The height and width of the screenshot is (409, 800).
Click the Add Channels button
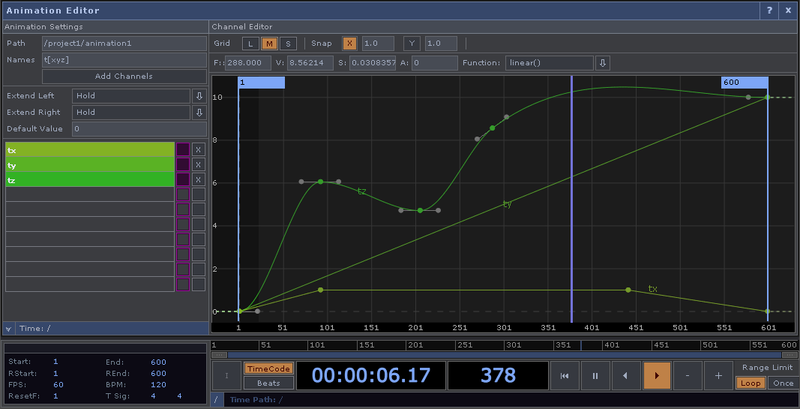click(x=124, y=76)
